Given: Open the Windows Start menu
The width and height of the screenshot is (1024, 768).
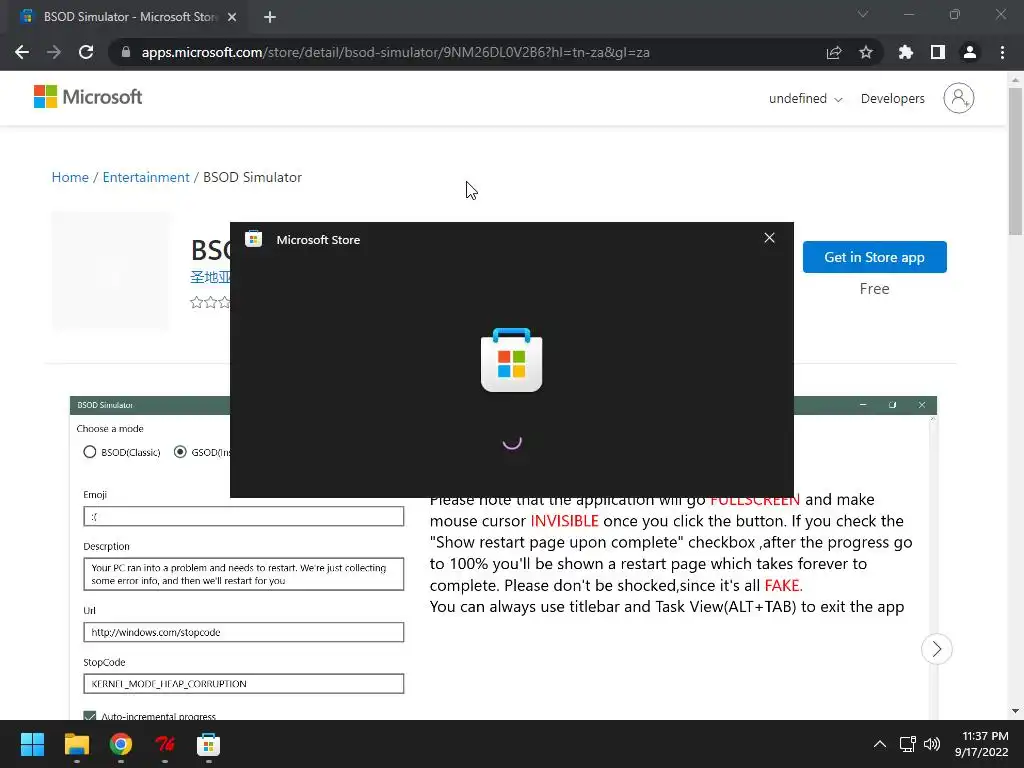Looking at the screenshot, I should pyautogui.click(x=32, y=744).
